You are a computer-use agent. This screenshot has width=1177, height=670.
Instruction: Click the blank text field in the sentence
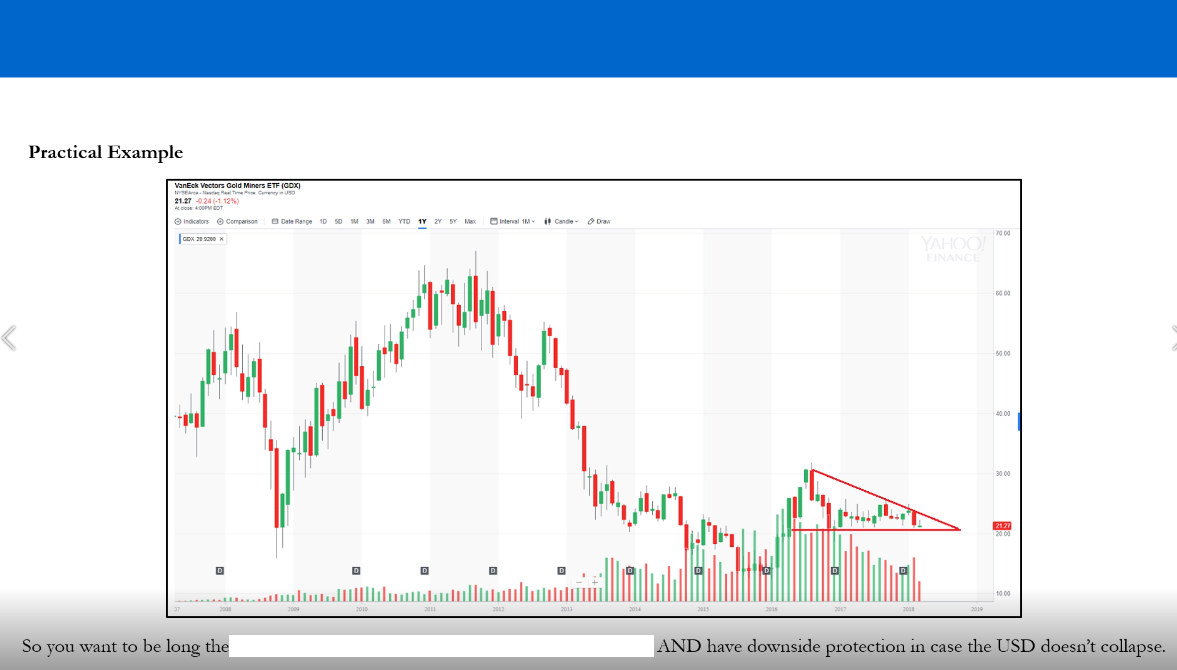pyautogui.click(x=441, y=646)
